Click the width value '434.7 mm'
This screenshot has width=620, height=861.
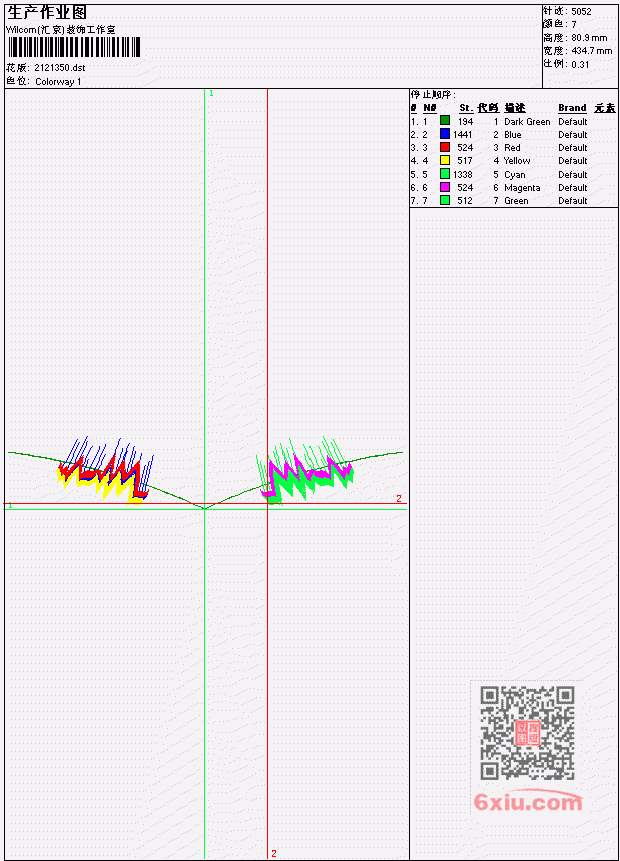point(591,51)
